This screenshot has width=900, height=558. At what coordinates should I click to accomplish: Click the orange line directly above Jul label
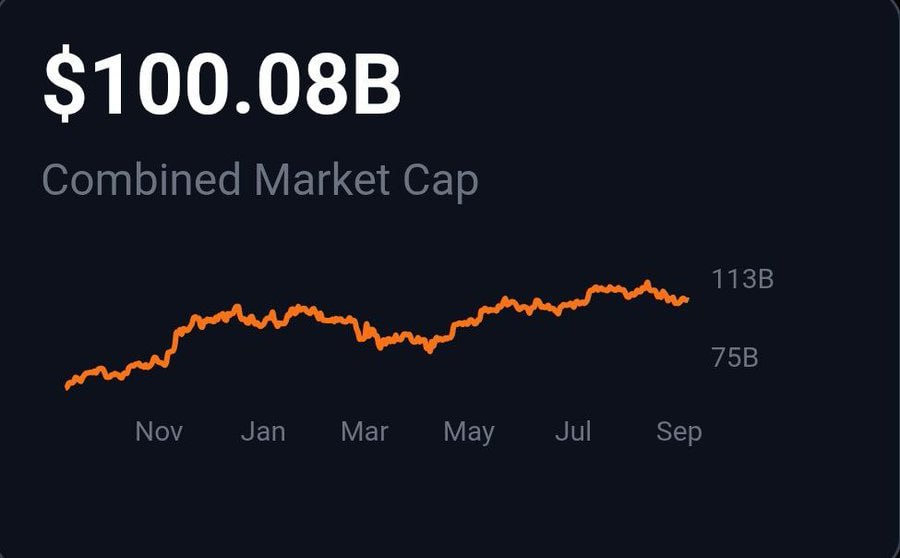[x=573, y=304]
